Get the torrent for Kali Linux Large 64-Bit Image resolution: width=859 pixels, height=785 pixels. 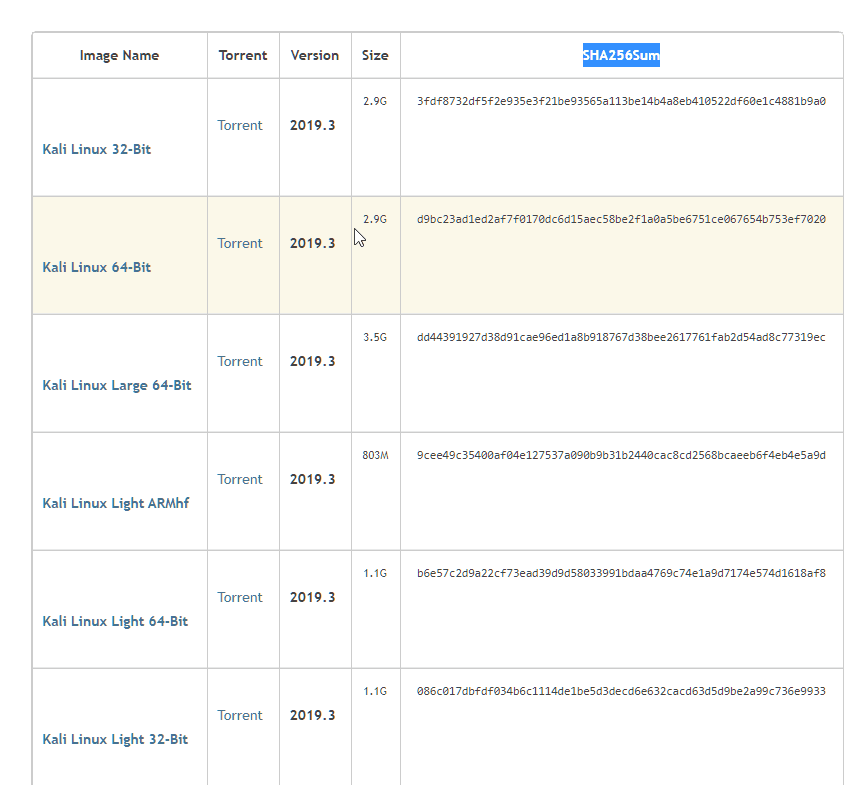(x=240, y=361)
